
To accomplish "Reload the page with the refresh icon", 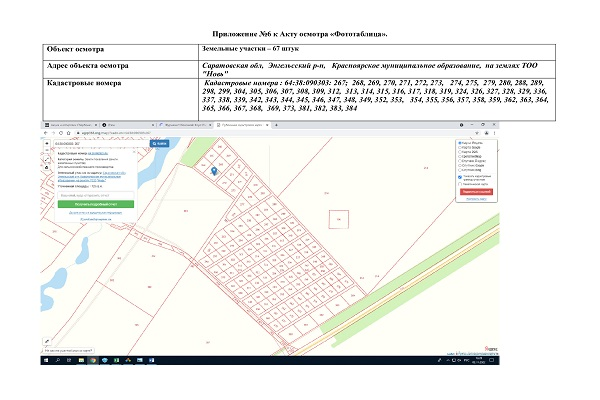I will tap(61, 131).
